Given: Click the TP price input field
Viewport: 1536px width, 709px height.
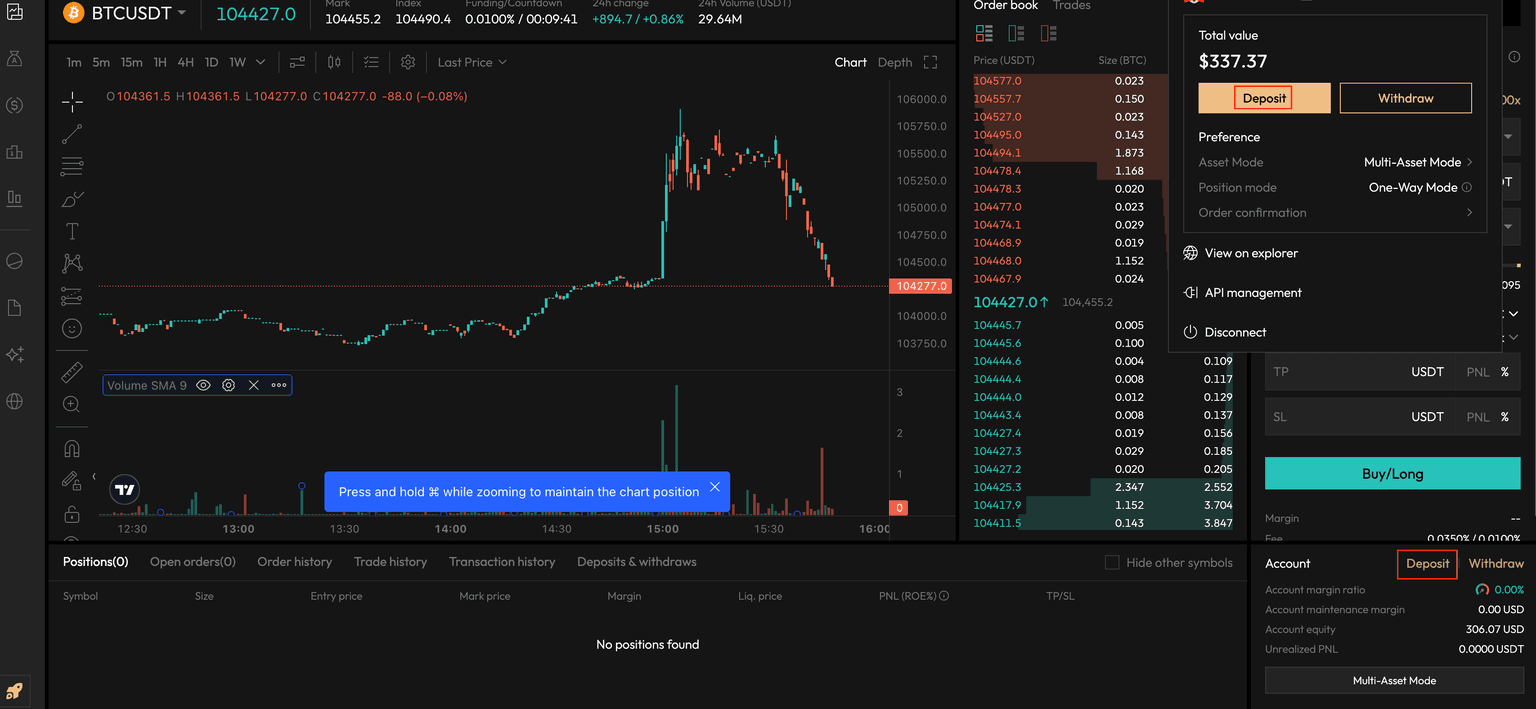Looking at the screenshot, I should 1335,372.
